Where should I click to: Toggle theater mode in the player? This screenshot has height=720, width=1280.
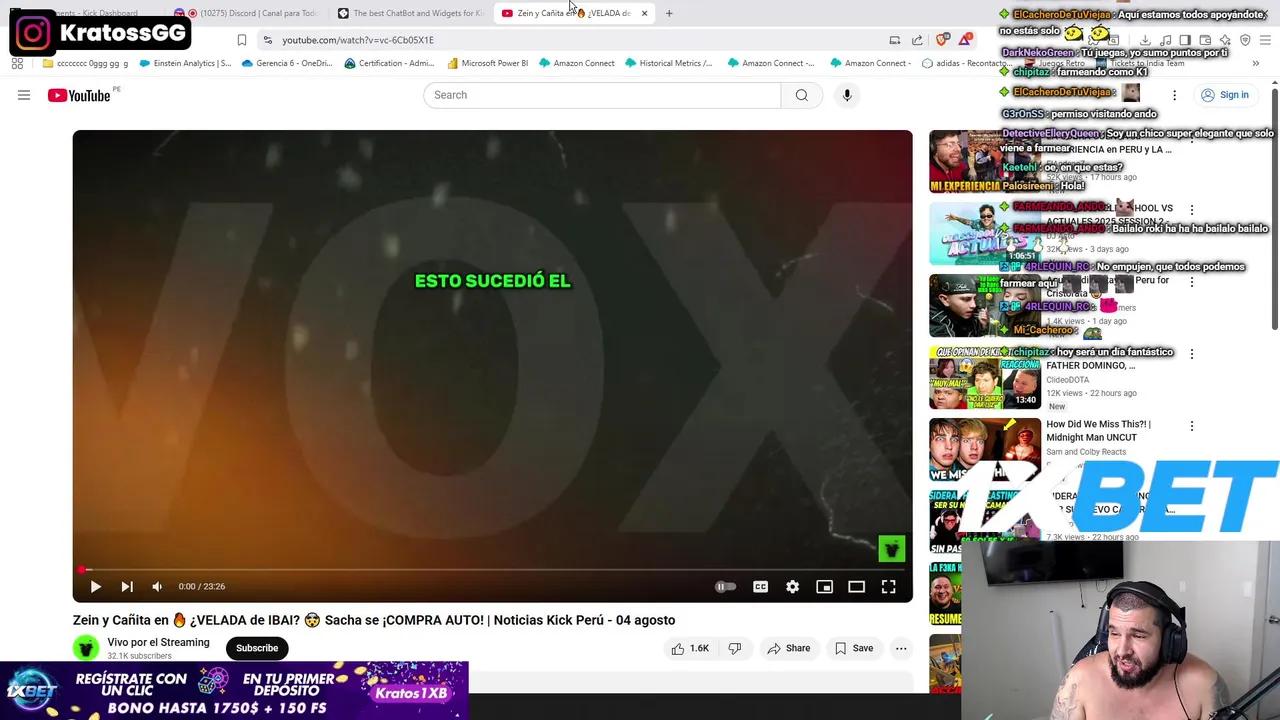click(x=856, y=587)
